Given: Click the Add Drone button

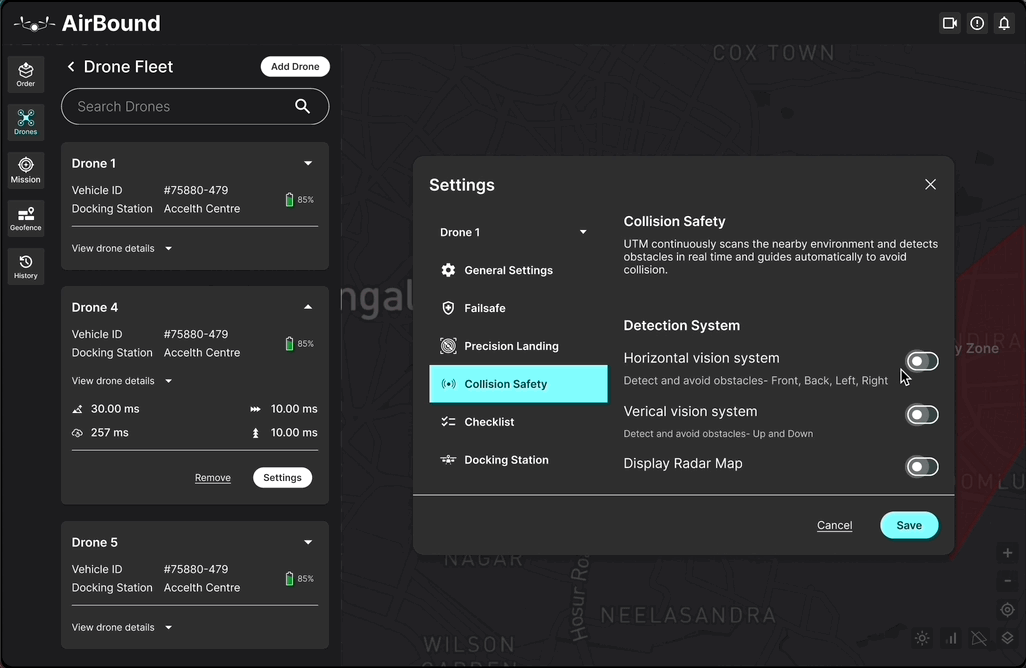Looking at the screenshot, I should click(x=295, y=67).
